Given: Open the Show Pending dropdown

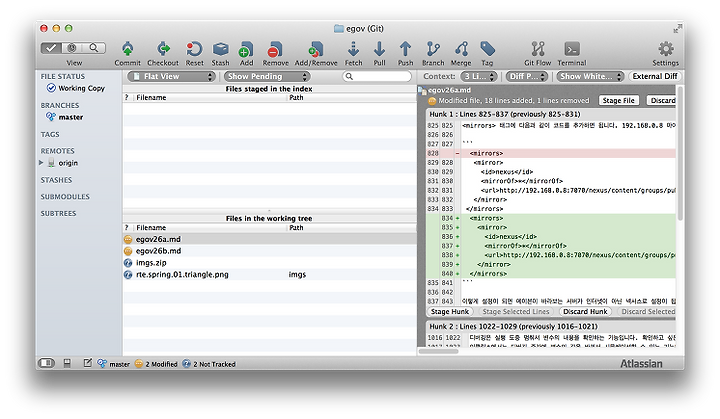Looking at the screenshot, I should [x=267, y=76].
